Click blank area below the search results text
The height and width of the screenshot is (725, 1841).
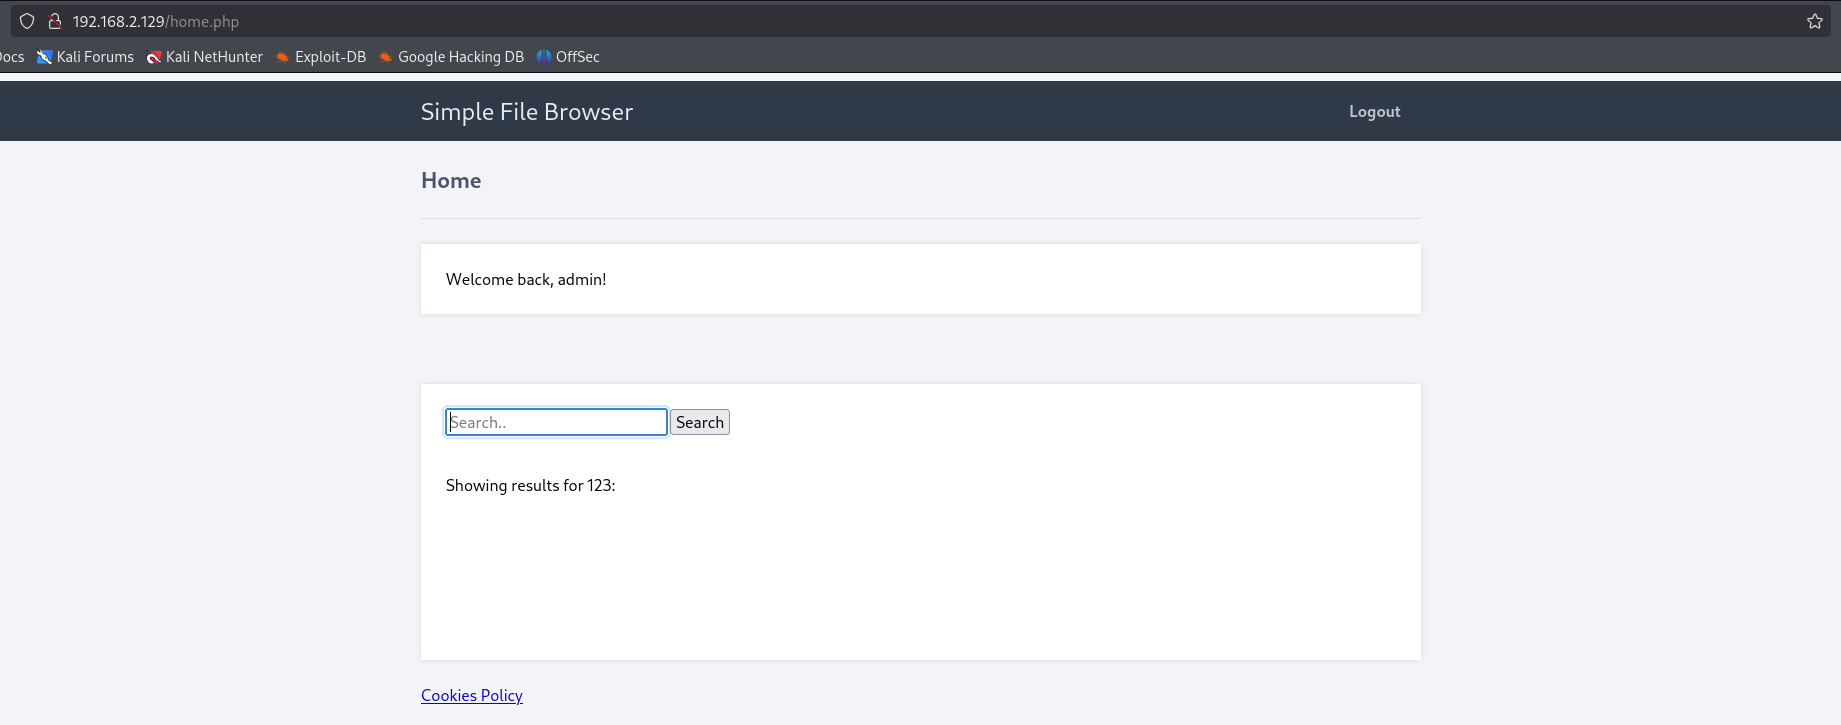point(900,580)
